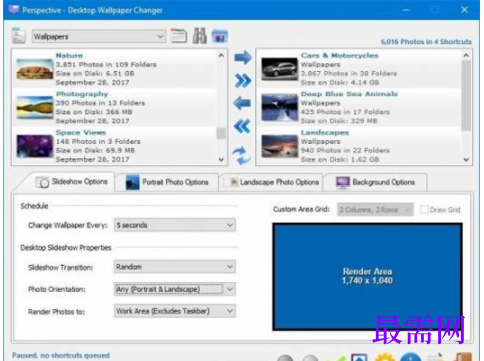Click the single left arrow to remove shortcut

[242, 103]
